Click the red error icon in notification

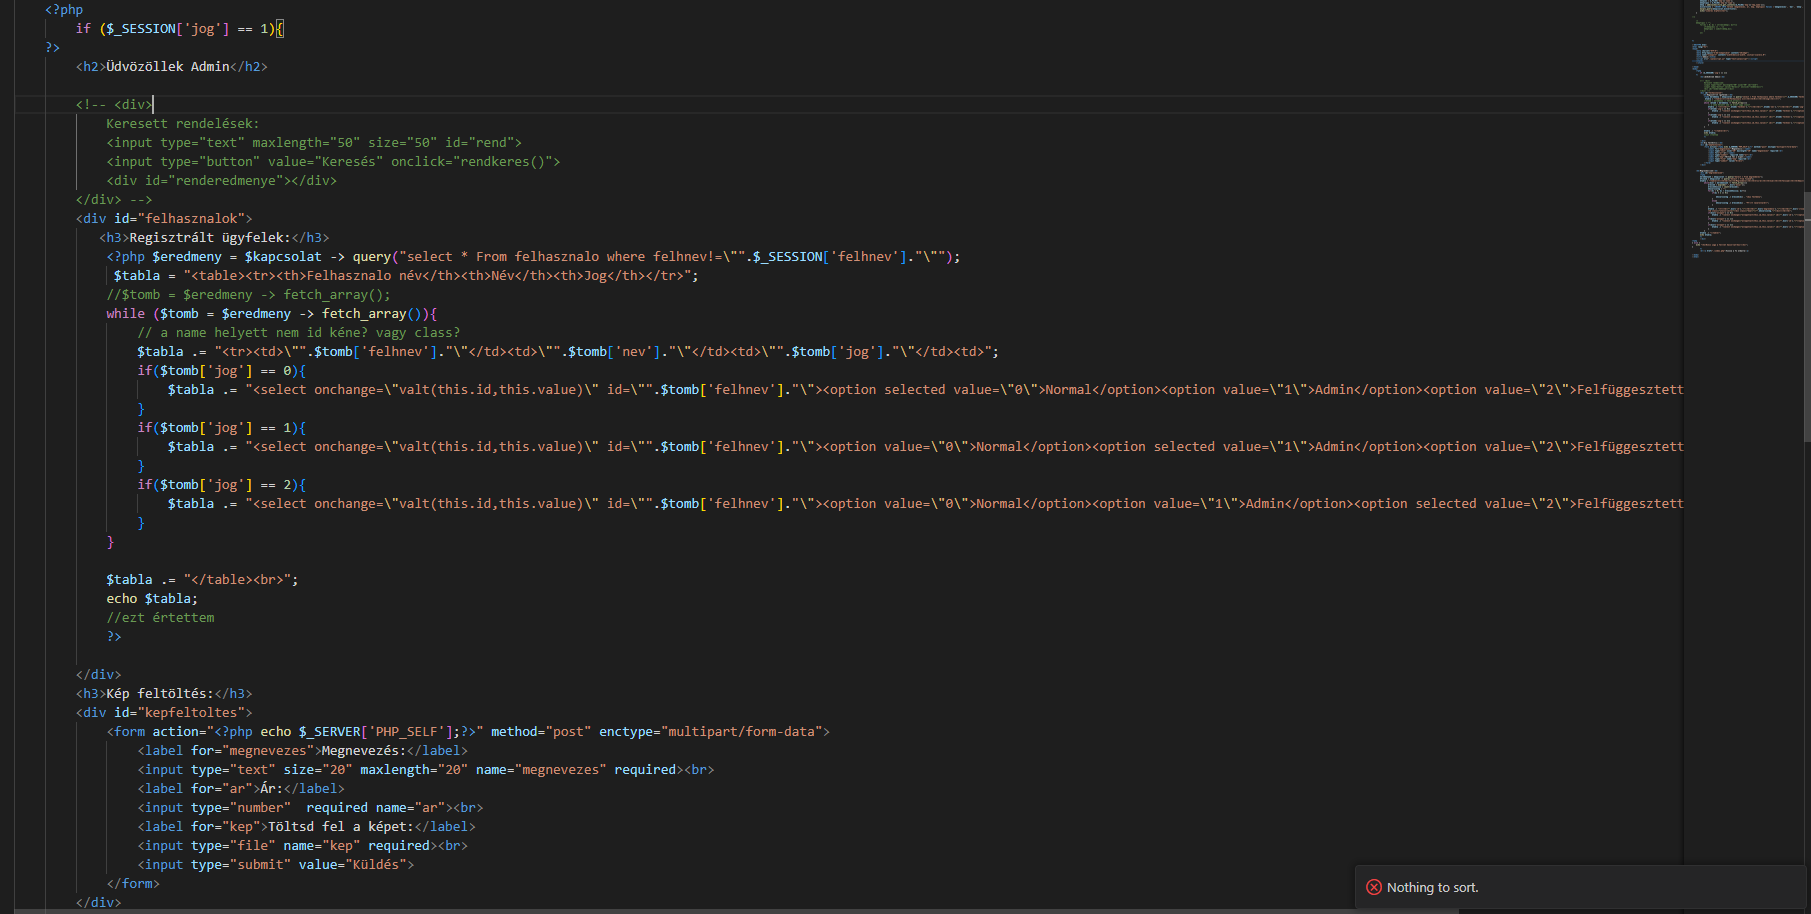pyautogui.click(x=1373, y=887)
